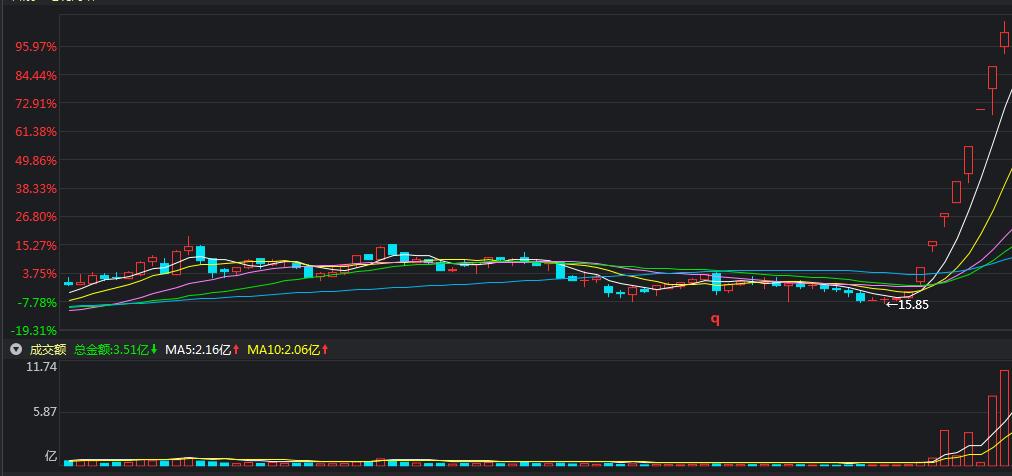Click the 5.87 volume axis label
The width and height of the screenshot is (1012, 476).
point(46,412)
